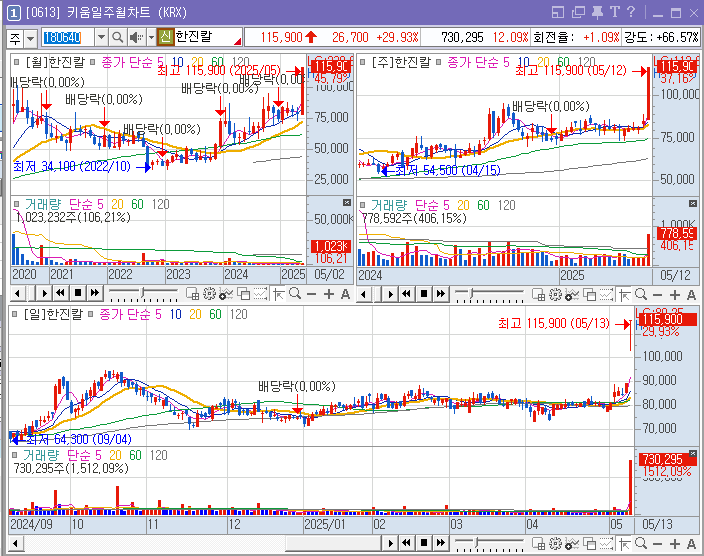The image size is (704, 556).
Task: Fast-forward daily chart replay
Action: click(x=441, y=543)
